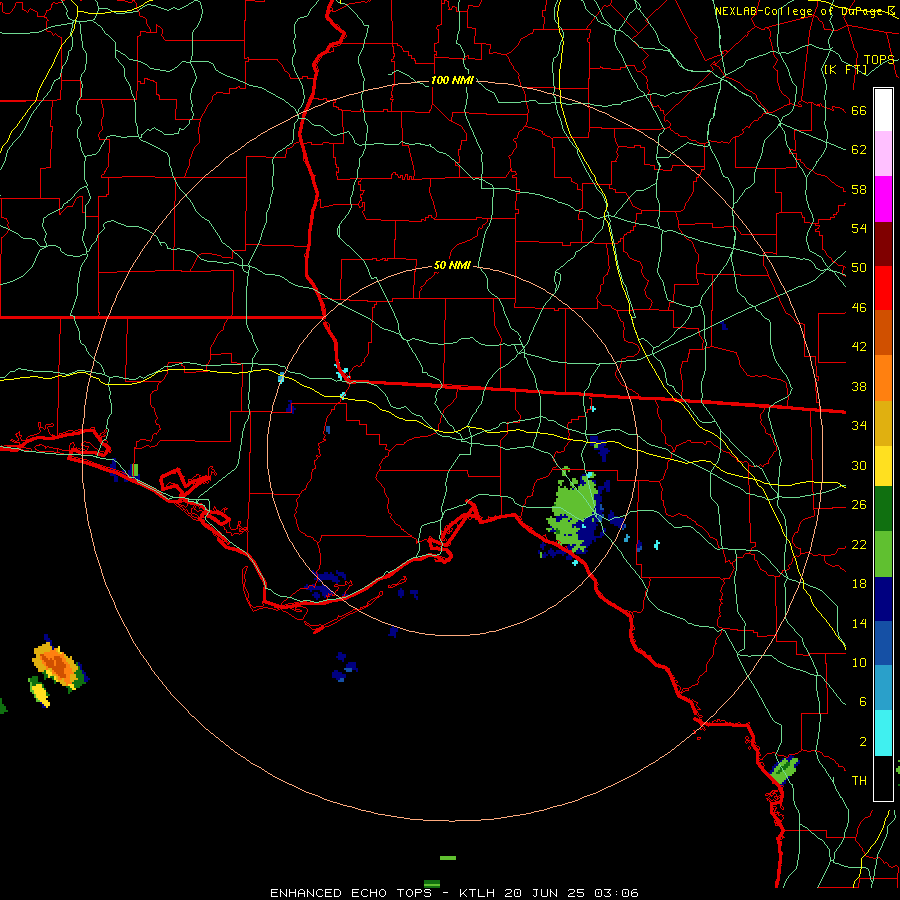Click the magenta swatch in the legend

(883, 199)
